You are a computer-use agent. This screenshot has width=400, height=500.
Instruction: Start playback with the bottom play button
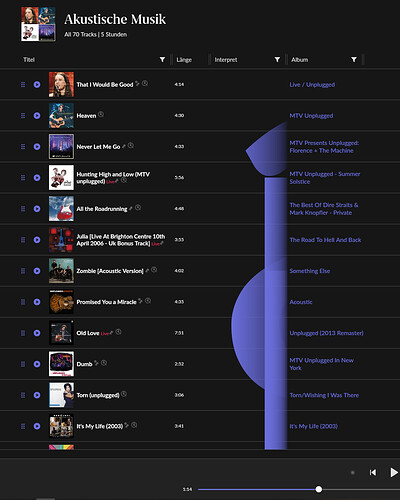click(x=394, y=472)
